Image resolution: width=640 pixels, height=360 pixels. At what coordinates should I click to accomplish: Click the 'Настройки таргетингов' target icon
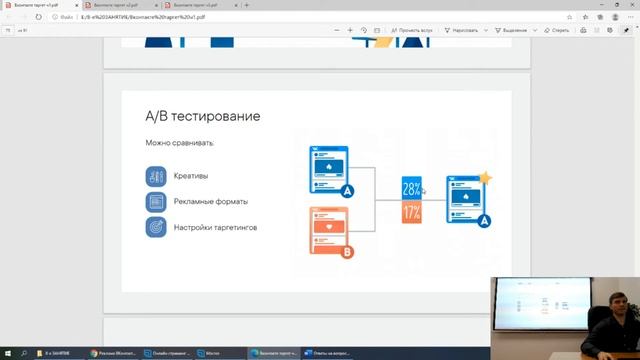156,227
